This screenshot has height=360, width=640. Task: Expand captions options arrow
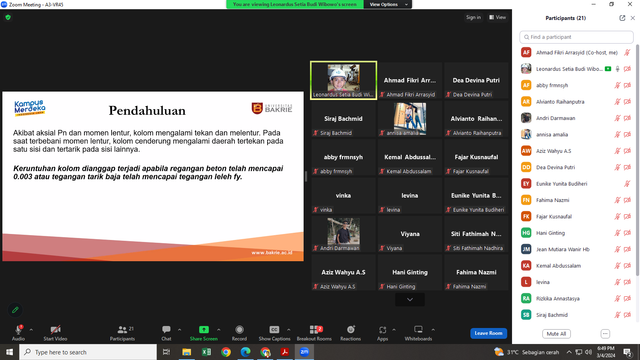(x=289, y=330)
